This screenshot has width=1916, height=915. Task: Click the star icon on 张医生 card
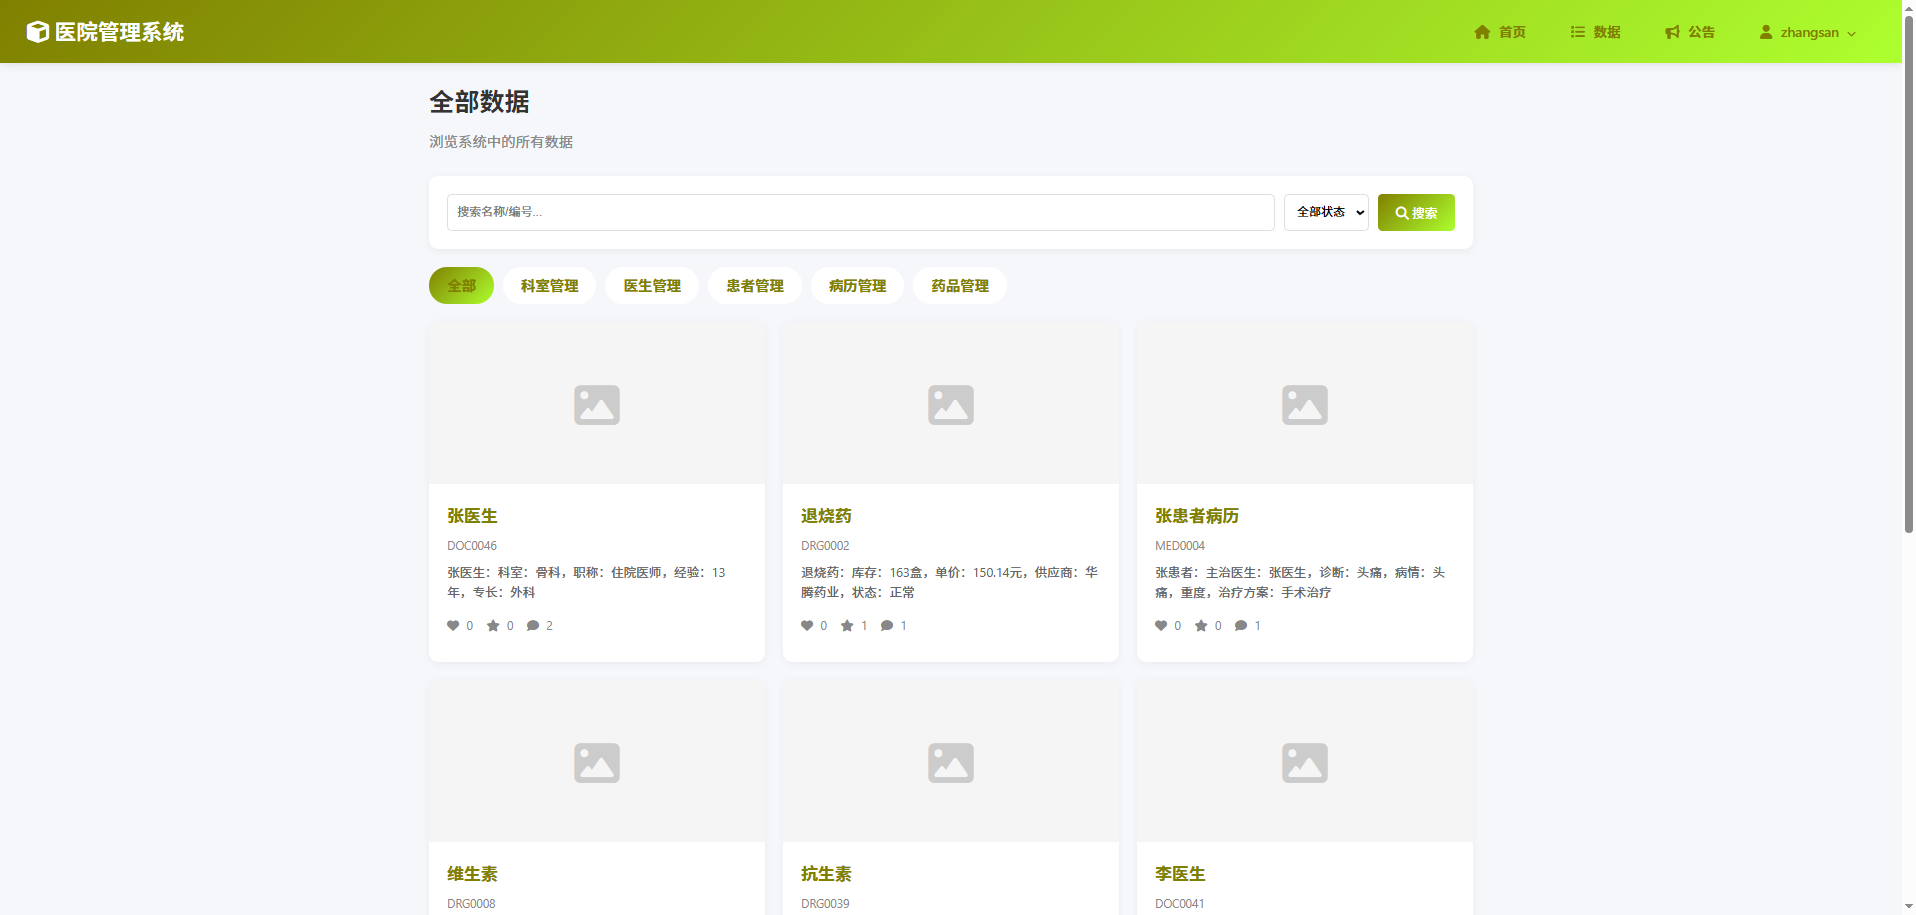click(493, 626)
